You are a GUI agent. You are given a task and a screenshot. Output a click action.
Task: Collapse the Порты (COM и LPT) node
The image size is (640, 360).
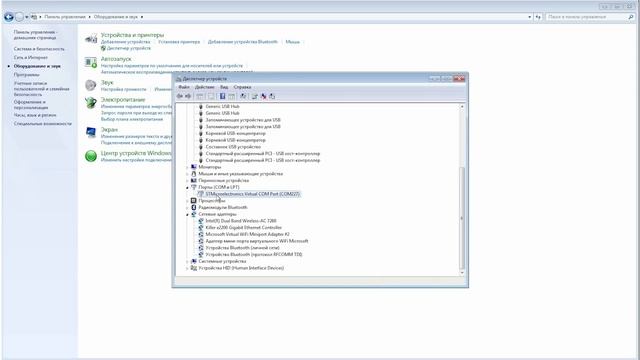click(x=187, y=187)
